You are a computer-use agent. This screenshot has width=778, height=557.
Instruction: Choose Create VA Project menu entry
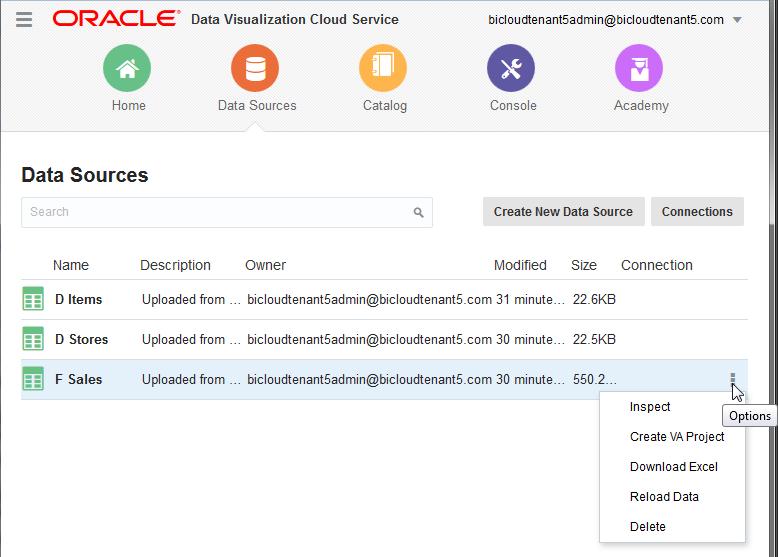(677, 436)
